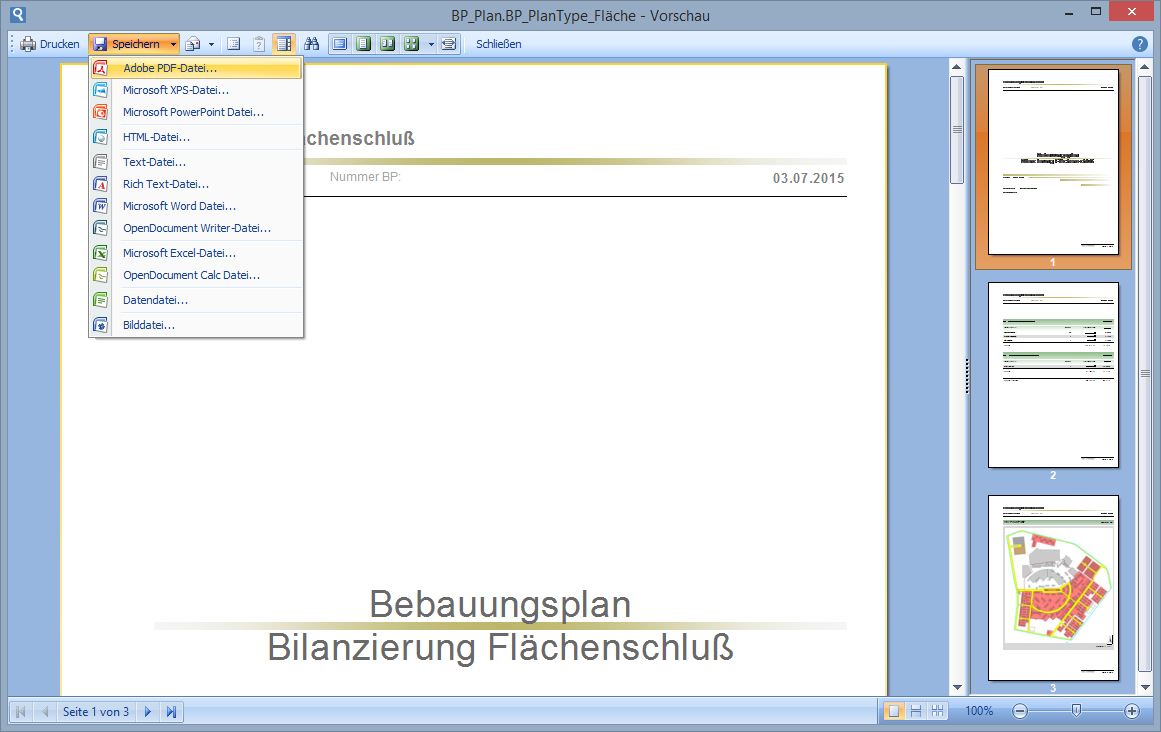Select the binoculars Search icon
Image resolution: width=1161 pixels, height=732 pixels.
[312, 43]
